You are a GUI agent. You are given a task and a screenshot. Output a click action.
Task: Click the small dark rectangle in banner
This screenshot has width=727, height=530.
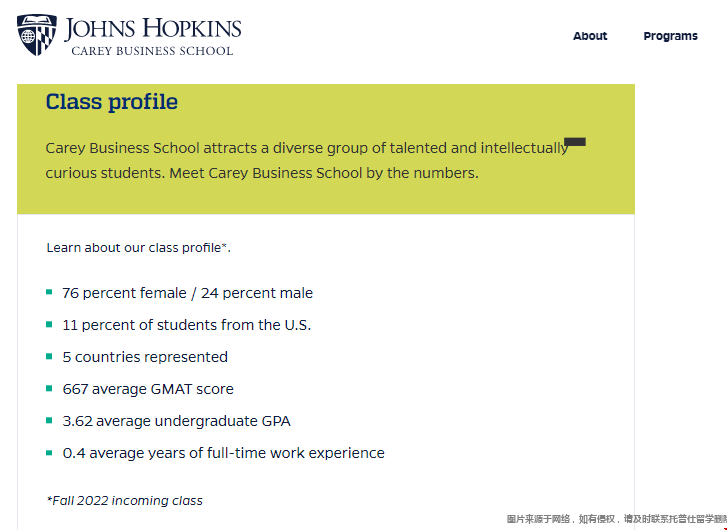click(575, 142)
